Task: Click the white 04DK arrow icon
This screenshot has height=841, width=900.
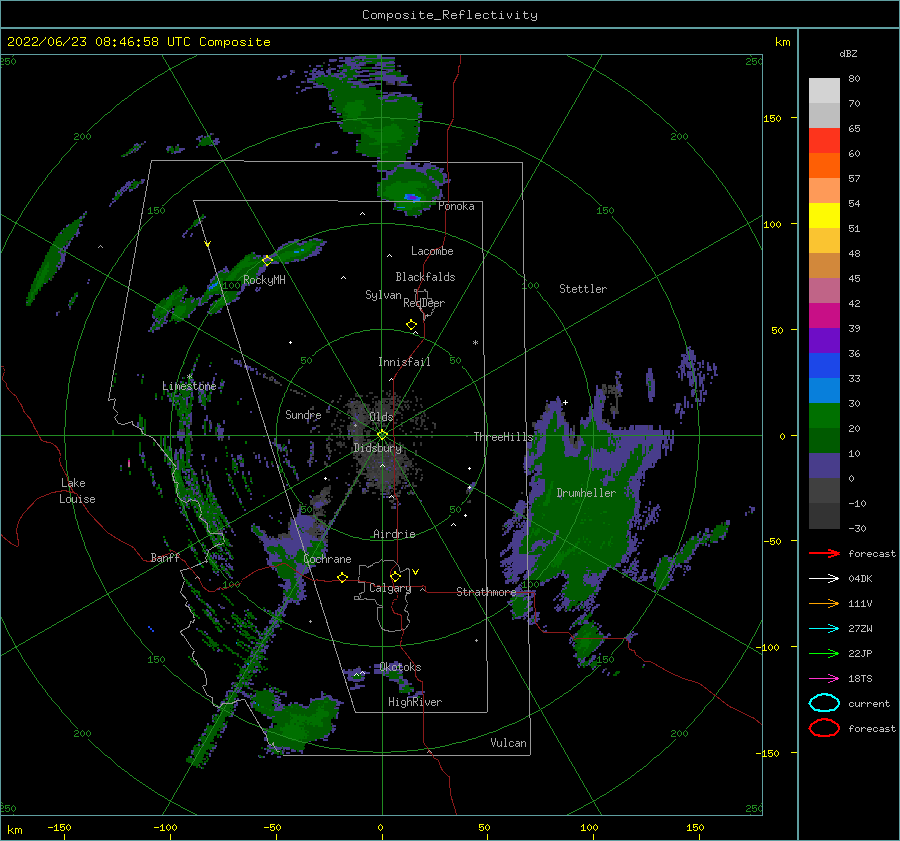Action: coord(824,579)
